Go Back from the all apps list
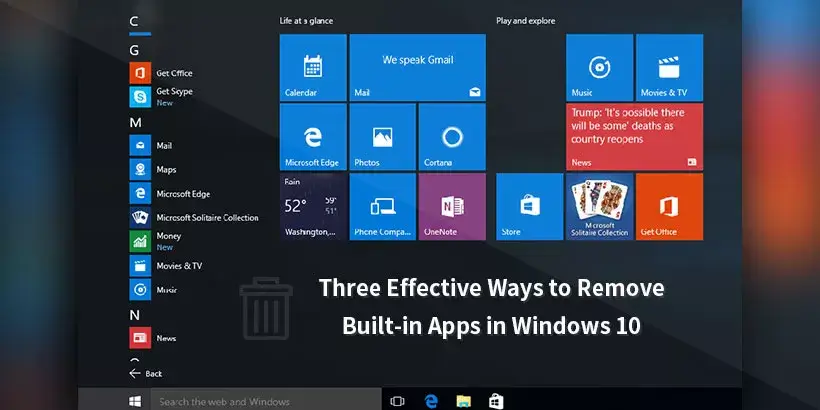This screenshot has width=820, height=410. click(146, 373)
